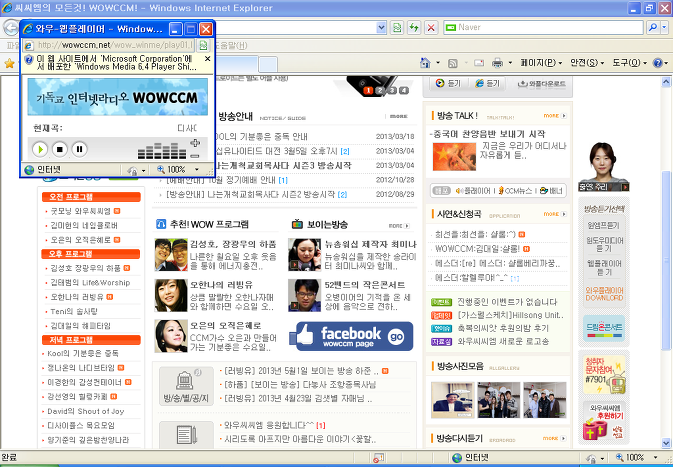Click the 윈도우미디어 듣기 option
Screen dimensions: 673x467
point(604,245)
